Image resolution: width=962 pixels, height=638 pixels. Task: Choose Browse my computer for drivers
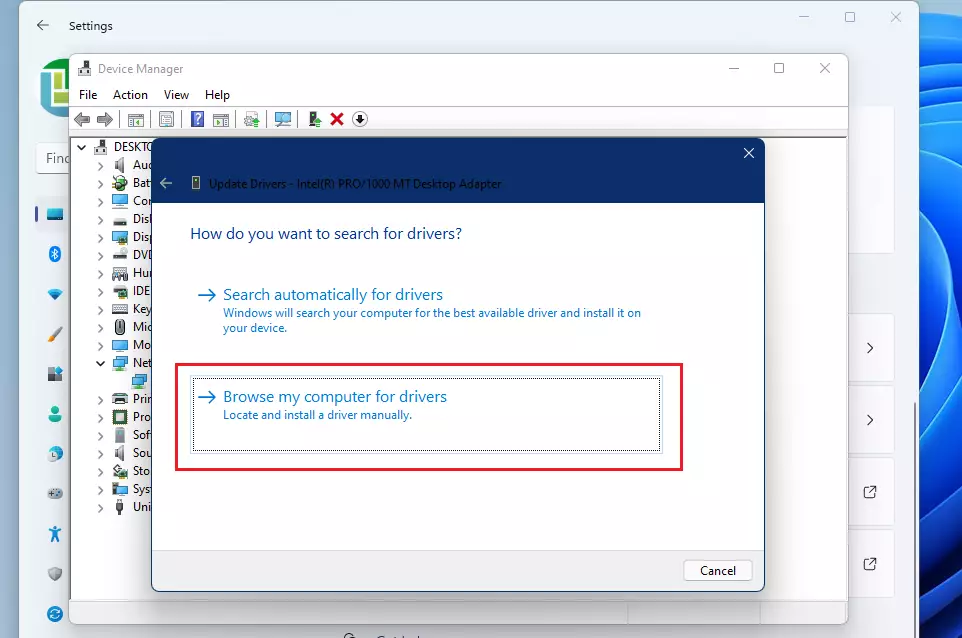(x=426, y=414)
